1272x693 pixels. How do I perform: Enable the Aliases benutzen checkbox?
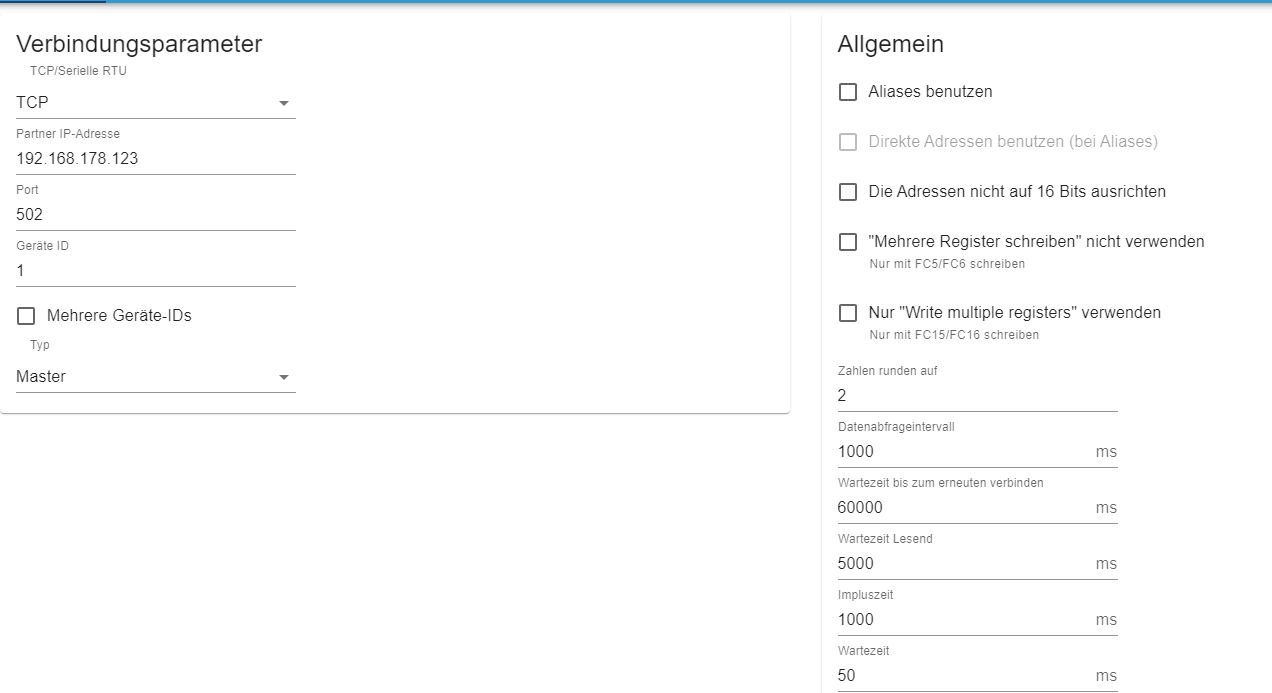(848, 92)
